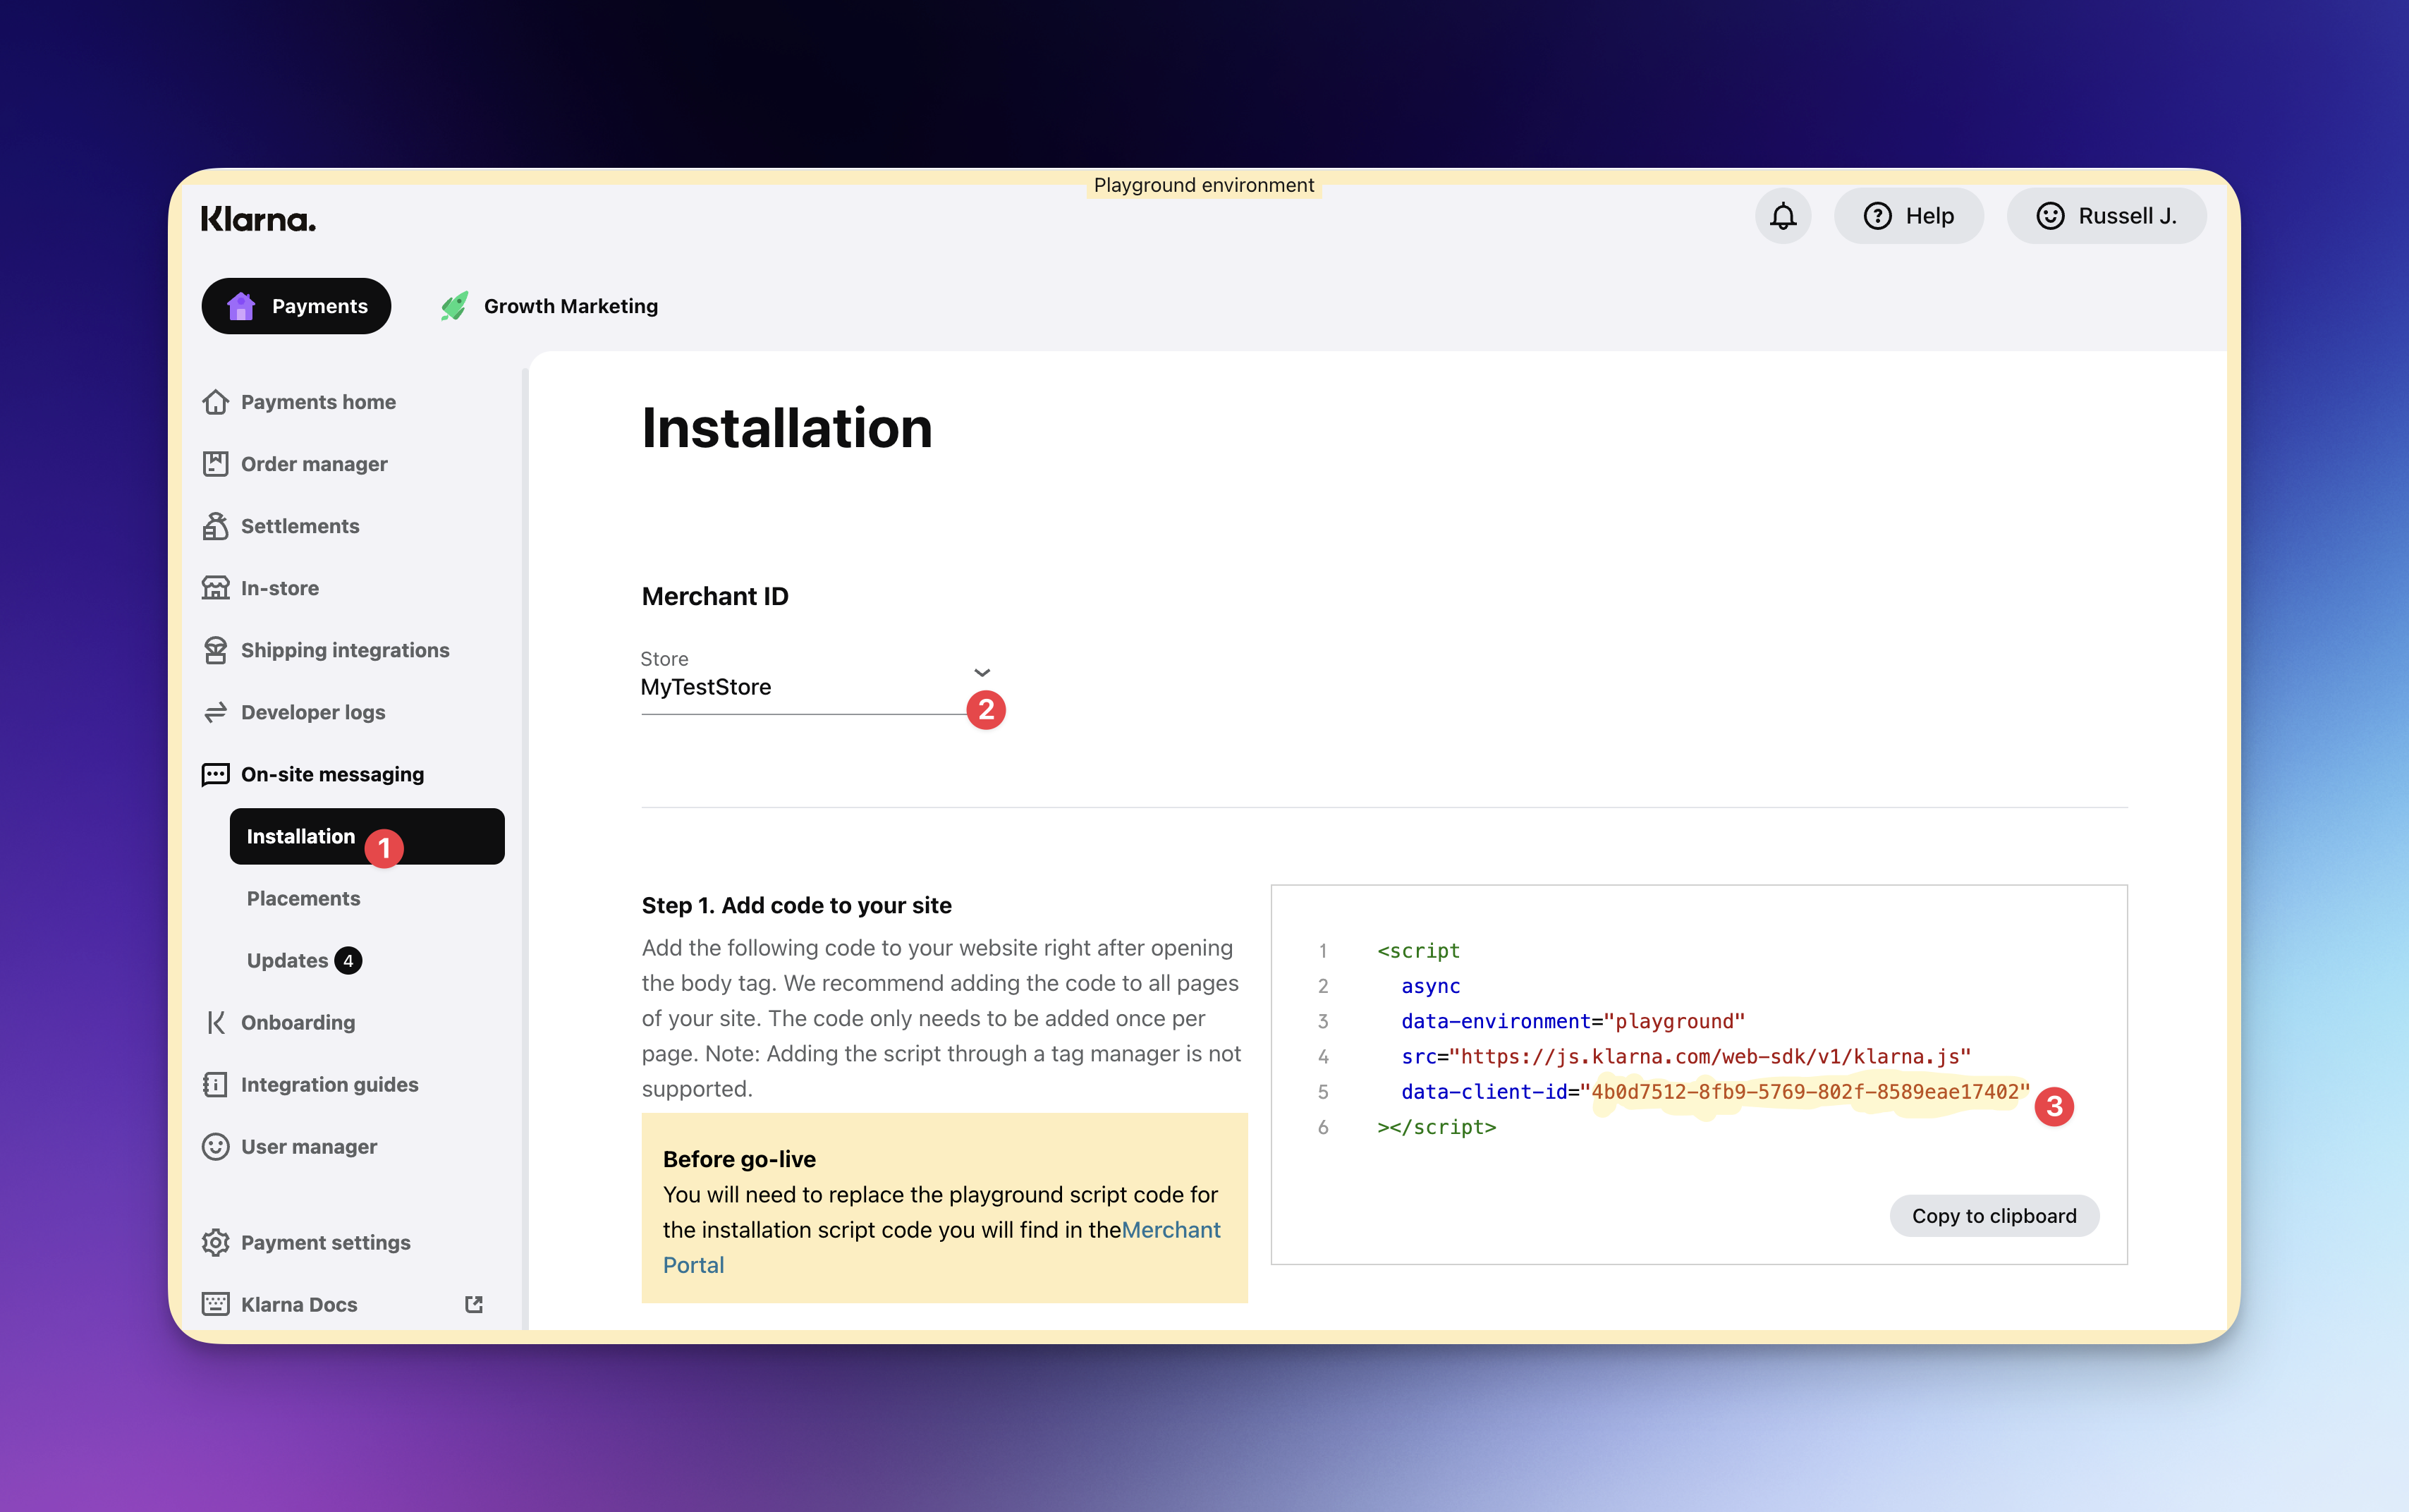Collapse the On-site messaging section
2409x1512 pixels.
click(331, 774)
